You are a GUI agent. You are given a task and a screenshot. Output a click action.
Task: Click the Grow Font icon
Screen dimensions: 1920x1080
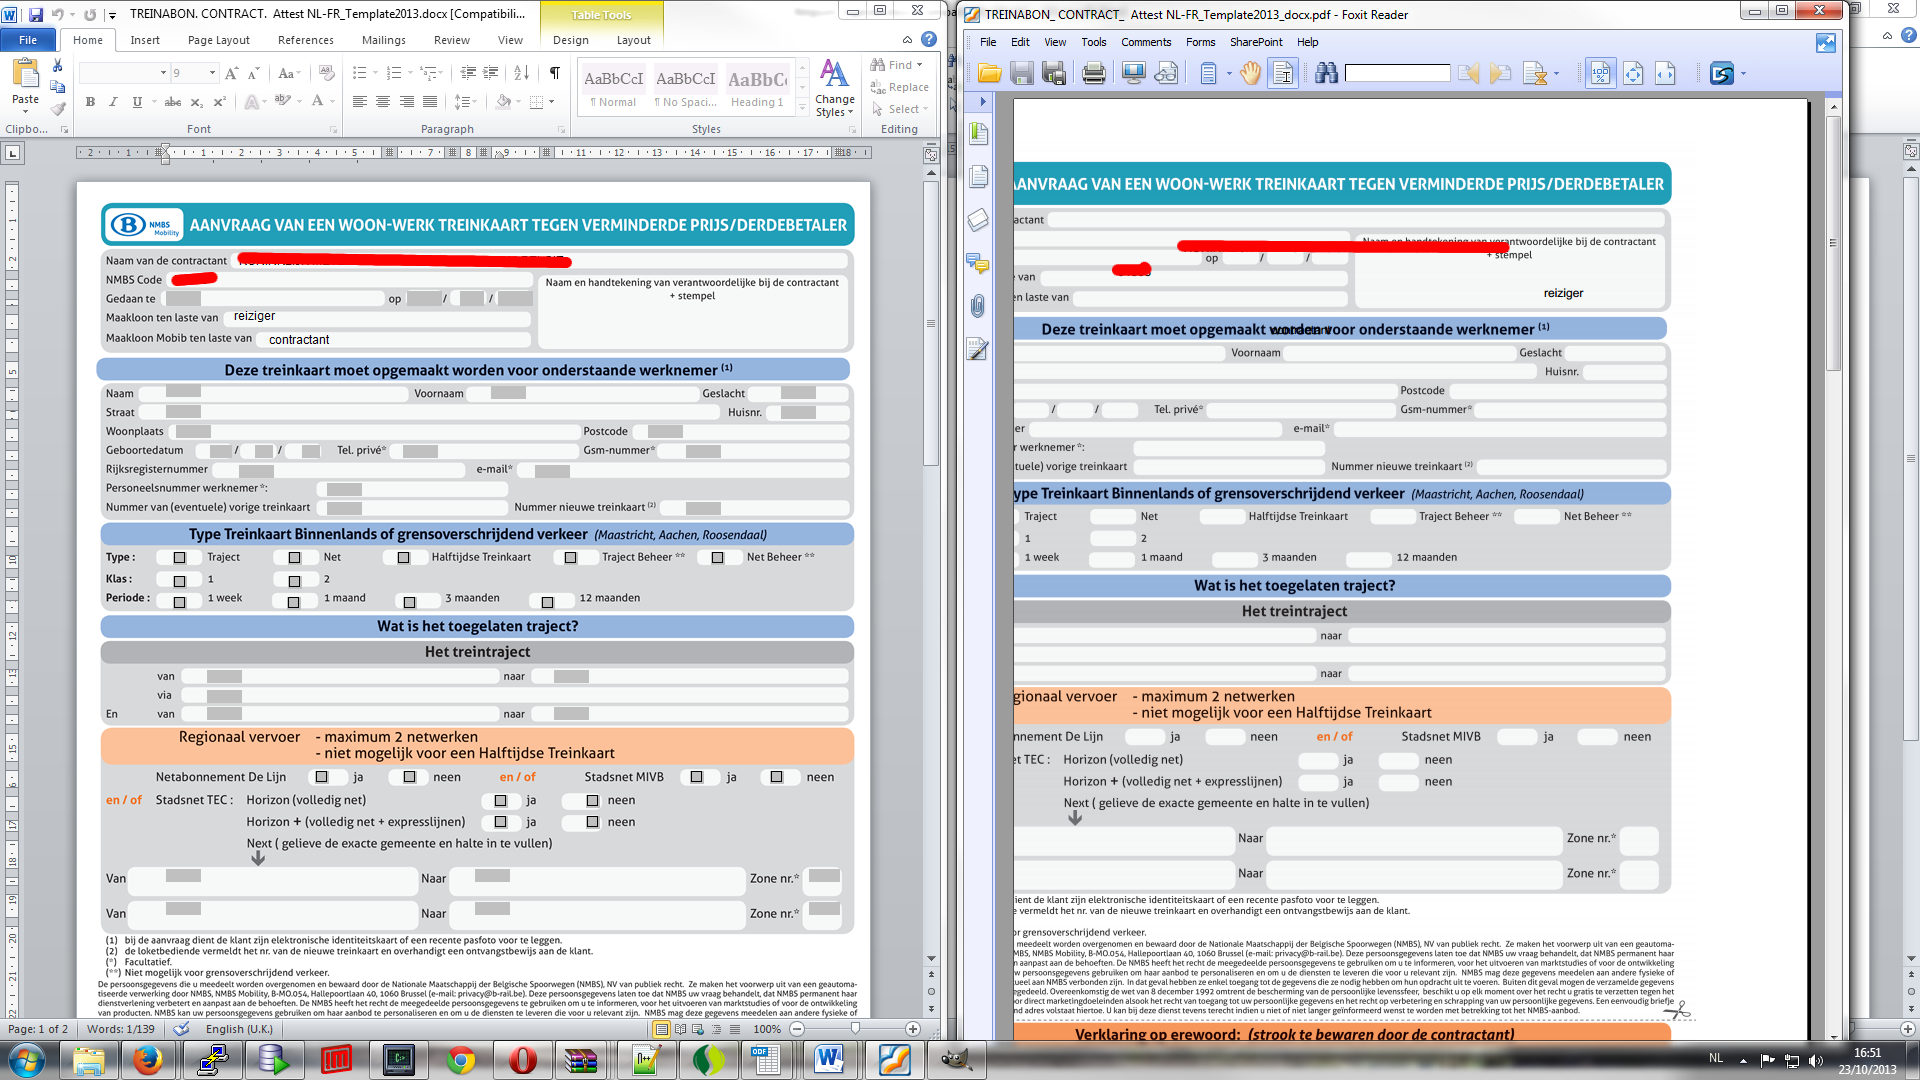pyautogui.click(x=231, y=73)
